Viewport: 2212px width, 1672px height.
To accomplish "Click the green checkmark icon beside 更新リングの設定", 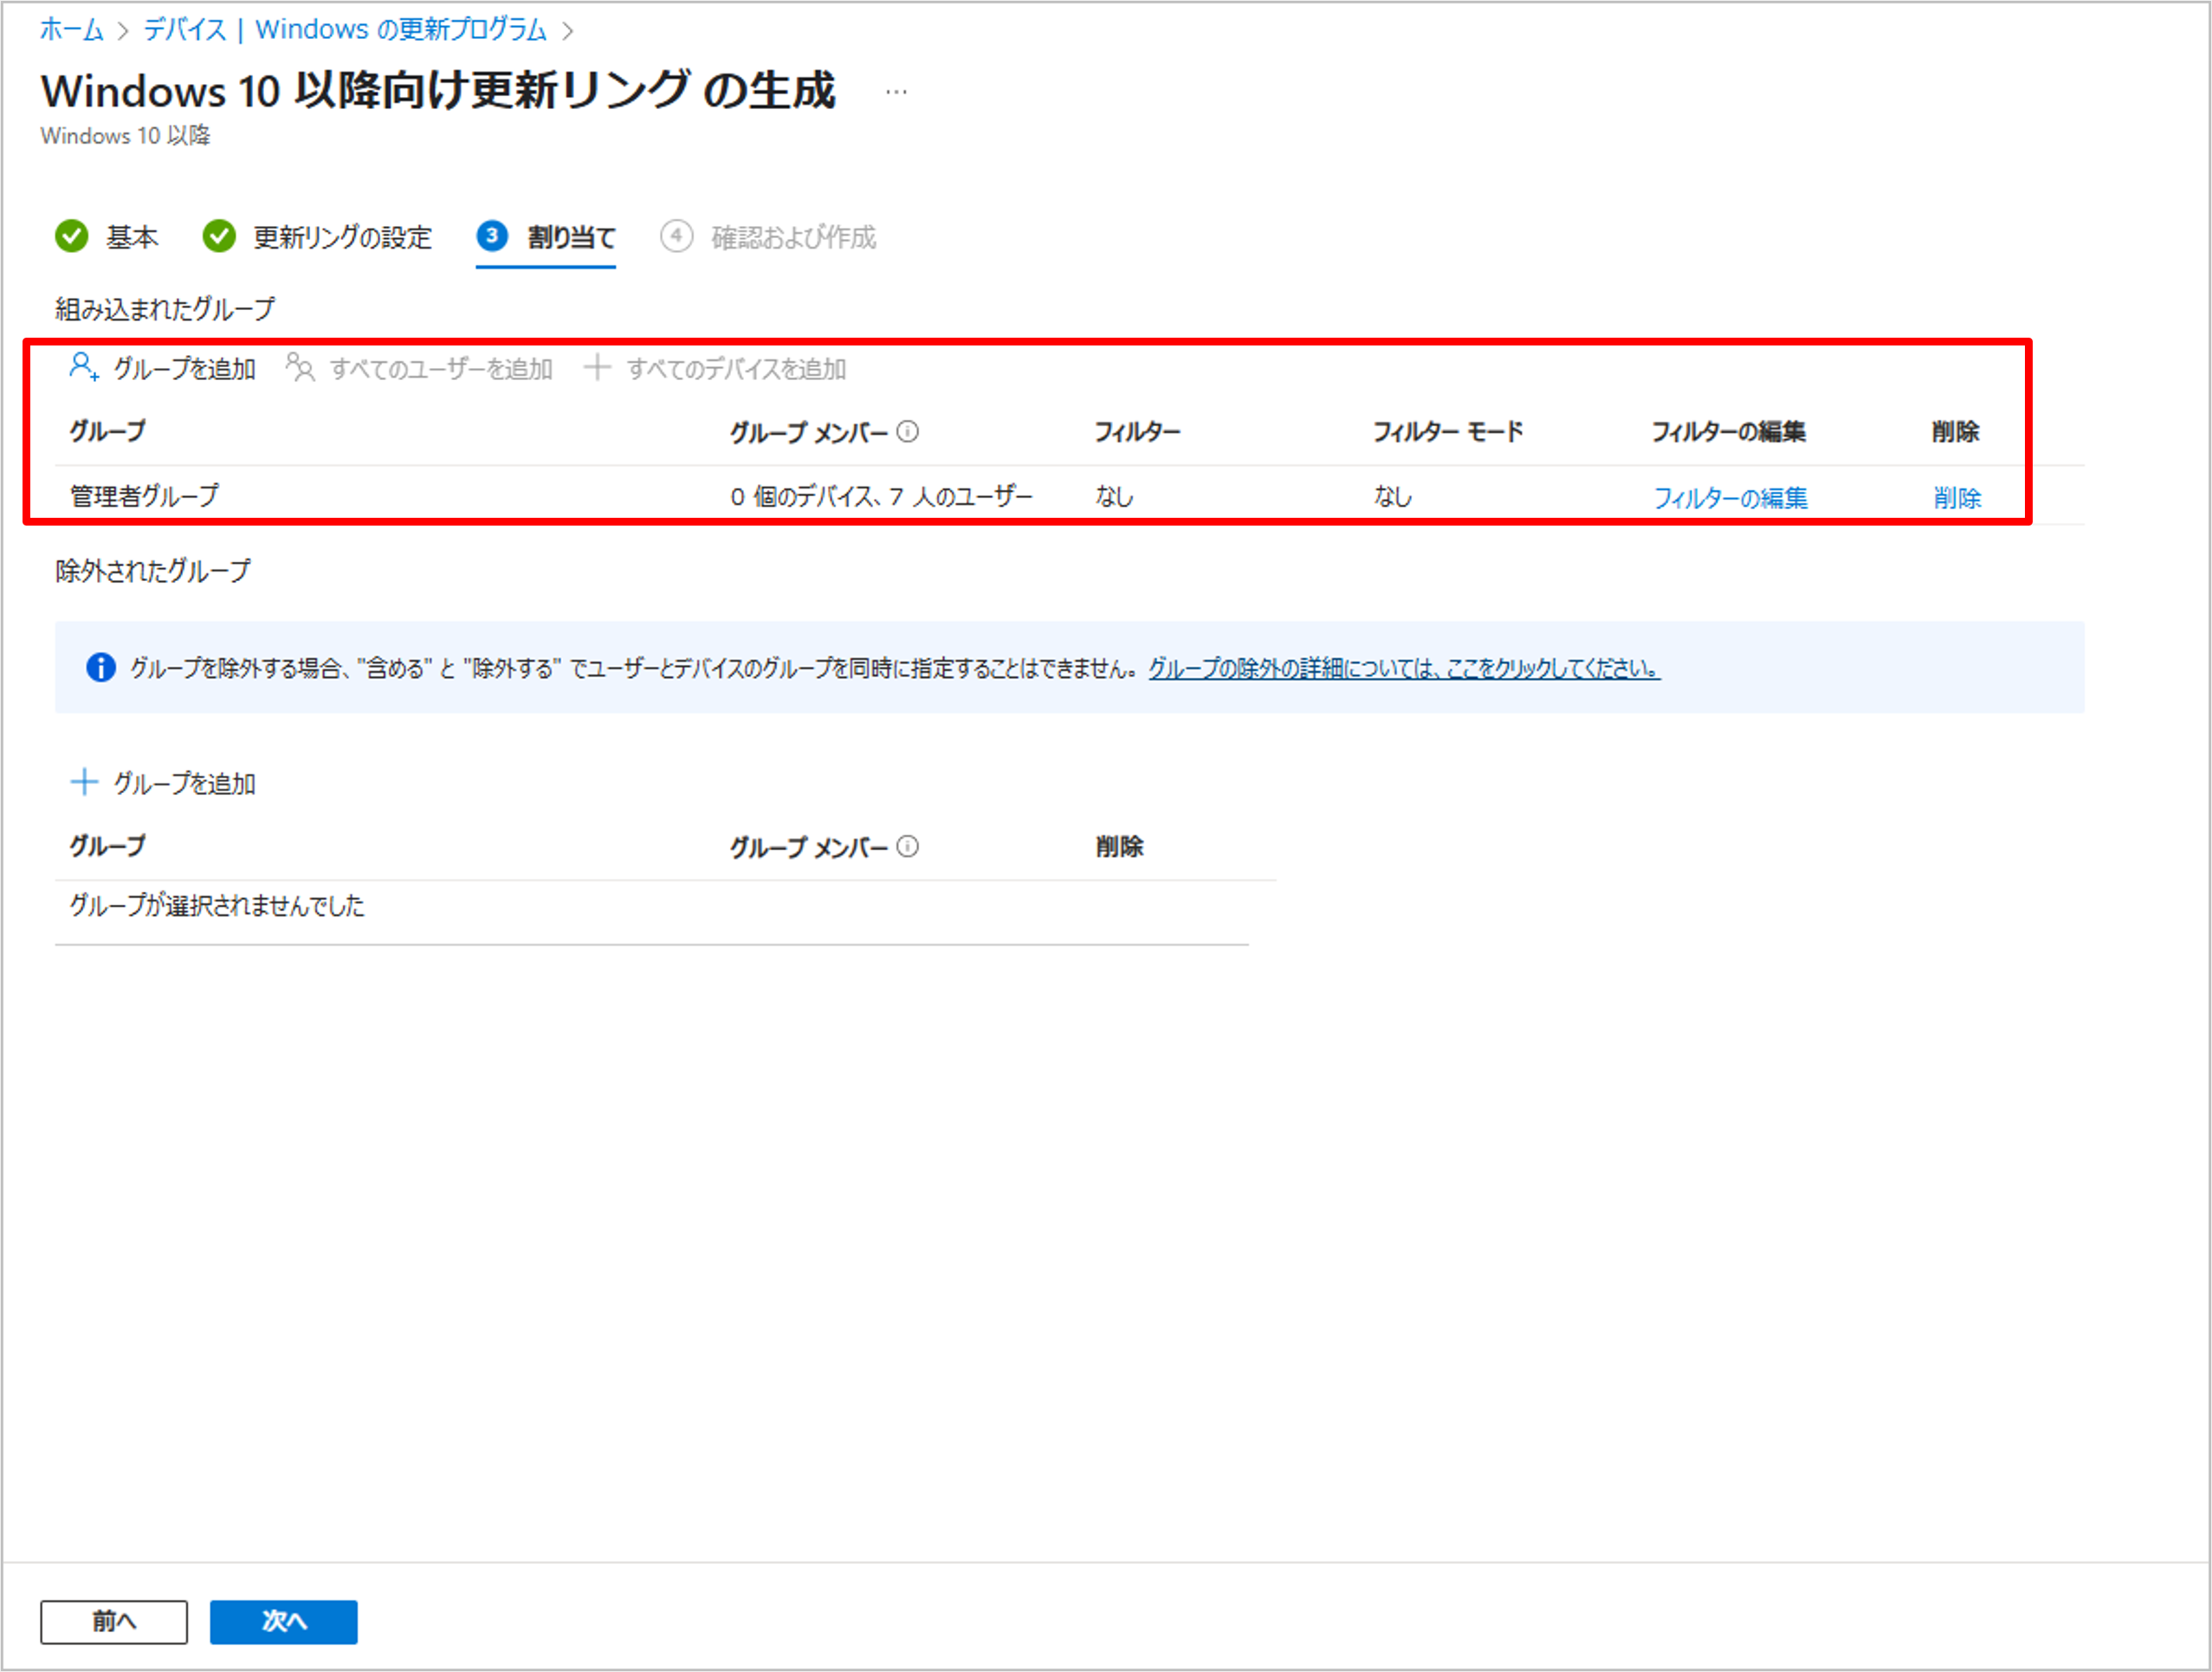I will coord(219,237).
